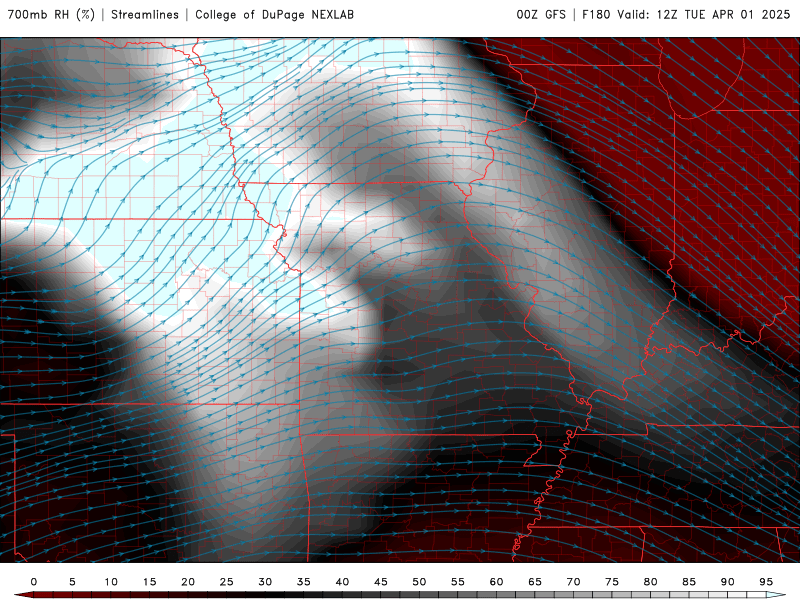
Task: Click the '5' colorbar scale label
Action: (72, 582)
